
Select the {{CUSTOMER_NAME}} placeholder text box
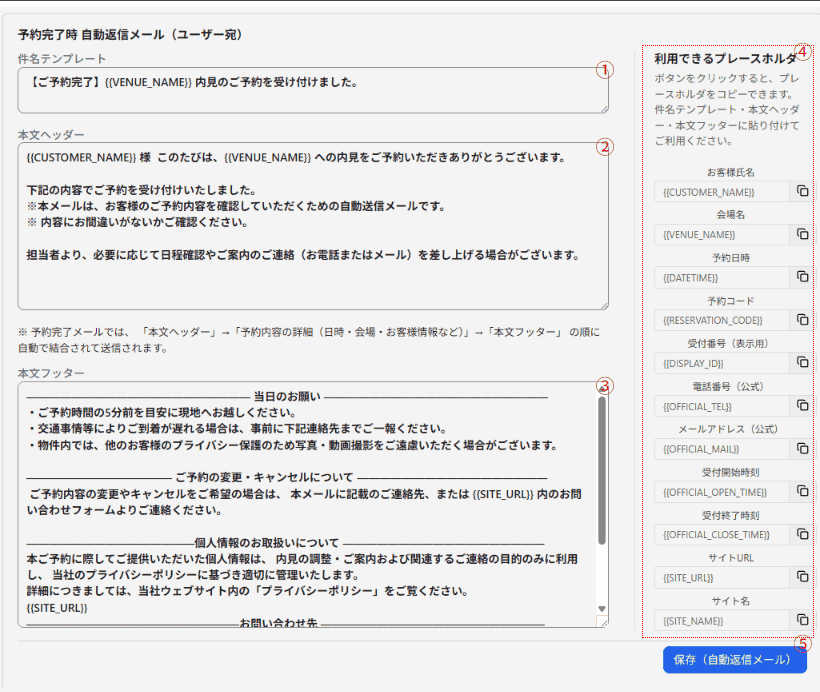[x=720, y=191]
